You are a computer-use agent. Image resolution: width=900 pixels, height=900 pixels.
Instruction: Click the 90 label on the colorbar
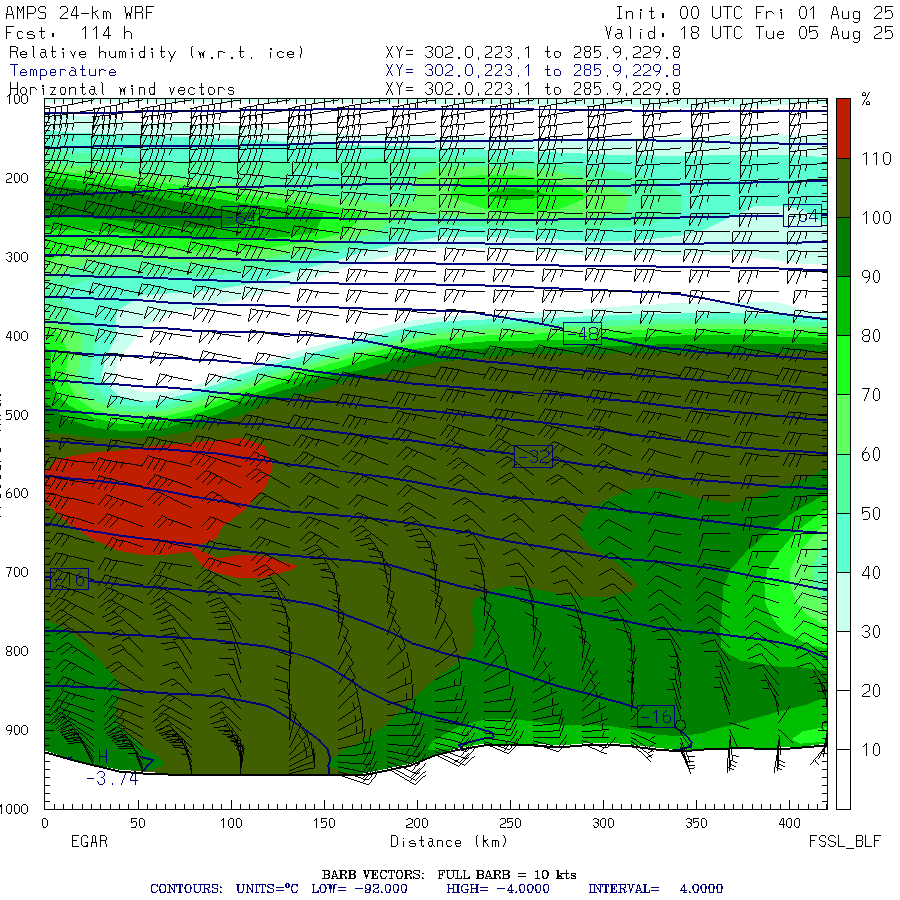click(871, 277)
